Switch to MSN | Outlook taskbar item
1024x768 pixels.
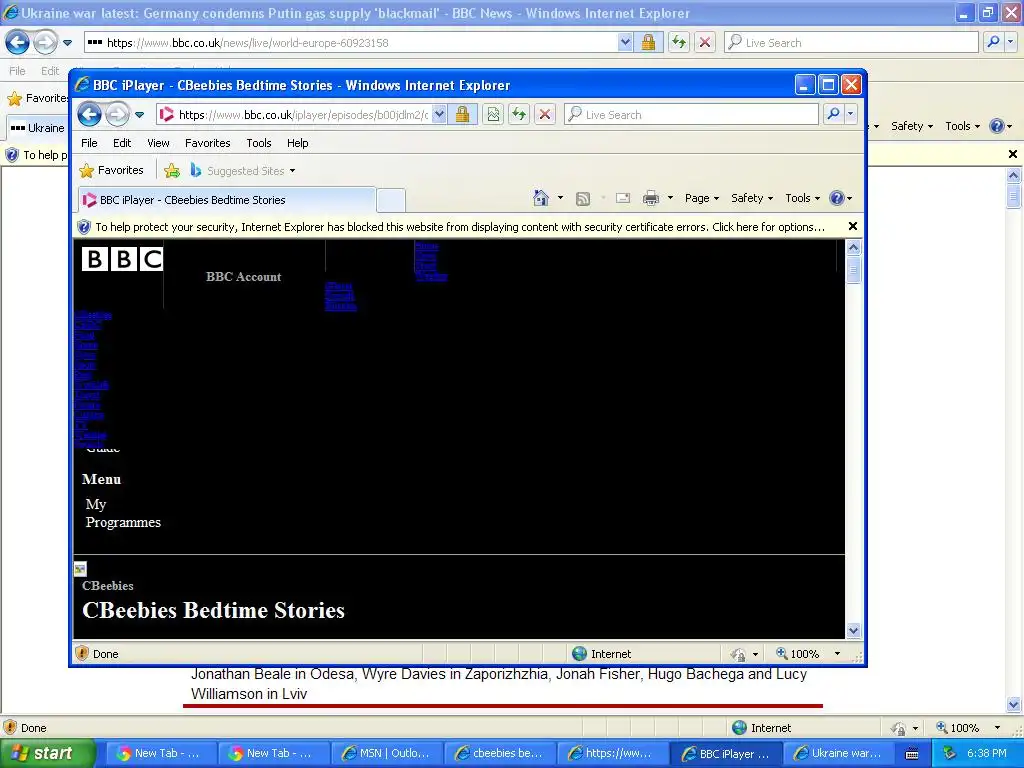point(388,753)
